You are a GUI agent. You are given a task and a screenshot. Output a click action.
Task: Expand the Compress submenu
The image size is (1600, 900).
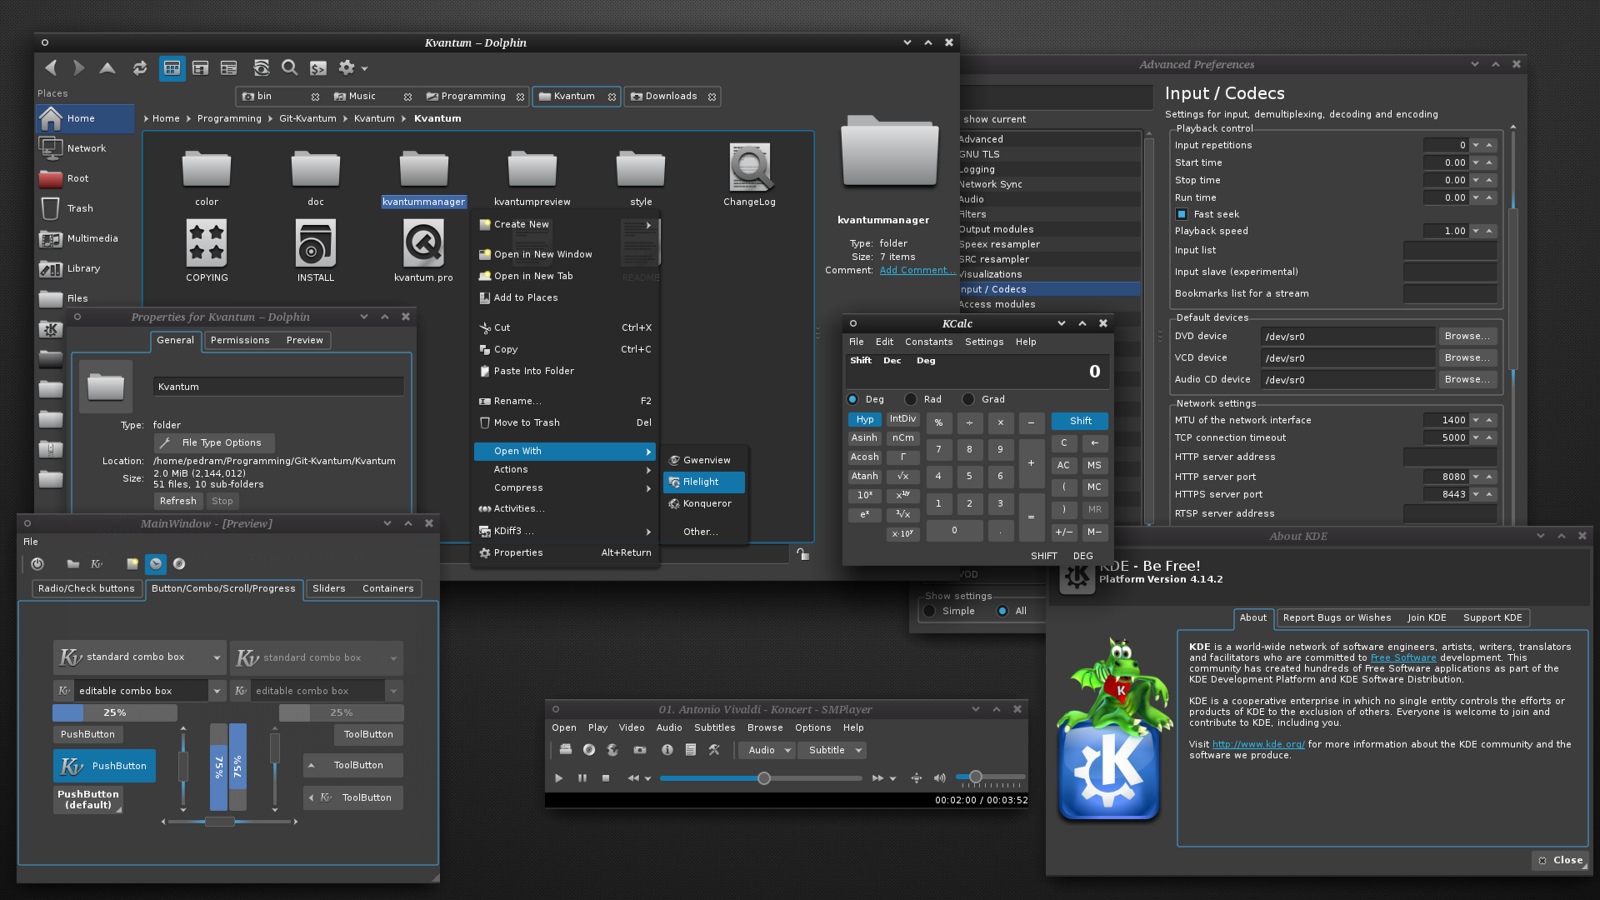click(x=566, y=488)
